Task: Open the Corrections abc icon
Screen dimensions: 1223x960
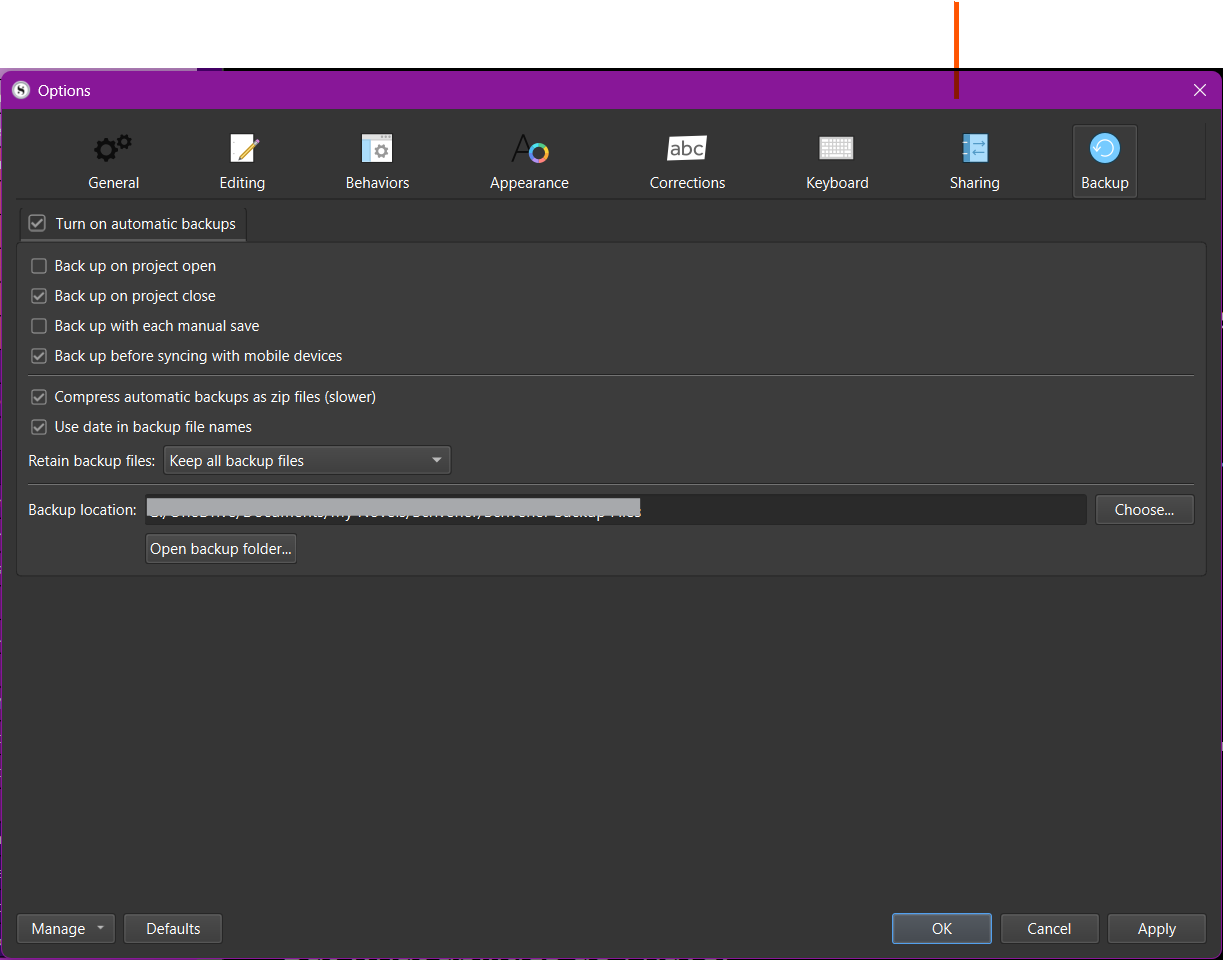Action: [x=687, y=149]
